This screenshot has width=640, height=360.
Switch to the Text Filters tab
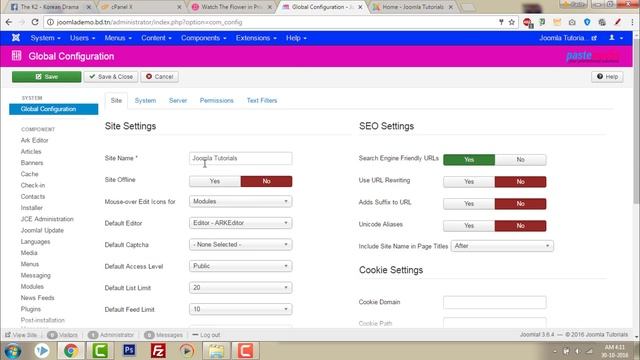coord(262,100)
